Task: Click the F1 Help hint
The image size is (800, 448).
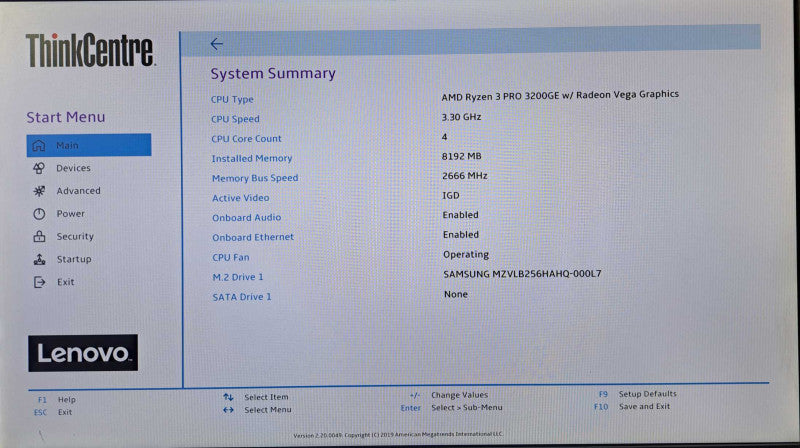Action: 57,400
